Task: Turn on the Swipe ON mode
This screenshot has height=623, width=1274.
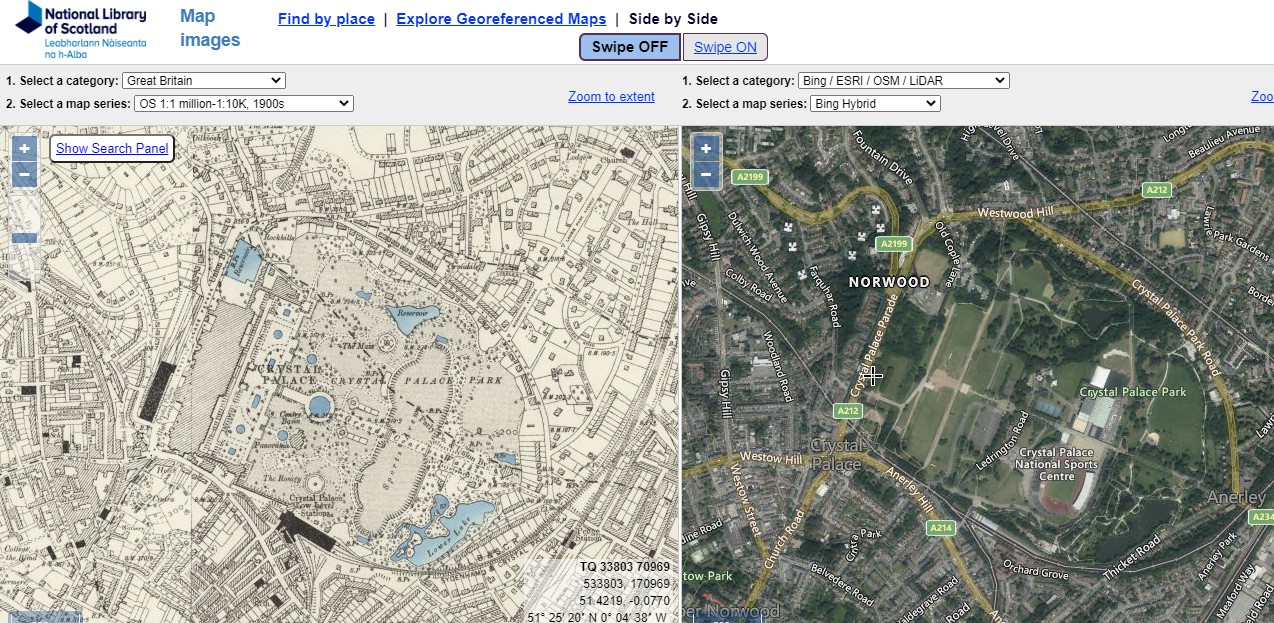Action: tap(725, 47)
